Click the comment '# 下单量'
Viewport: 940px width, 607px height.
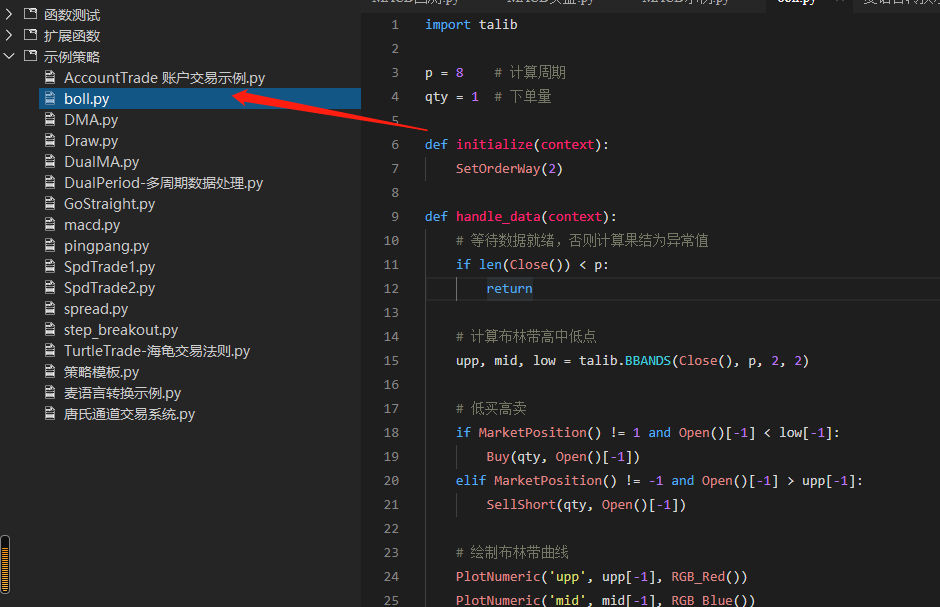pos(523,96)
